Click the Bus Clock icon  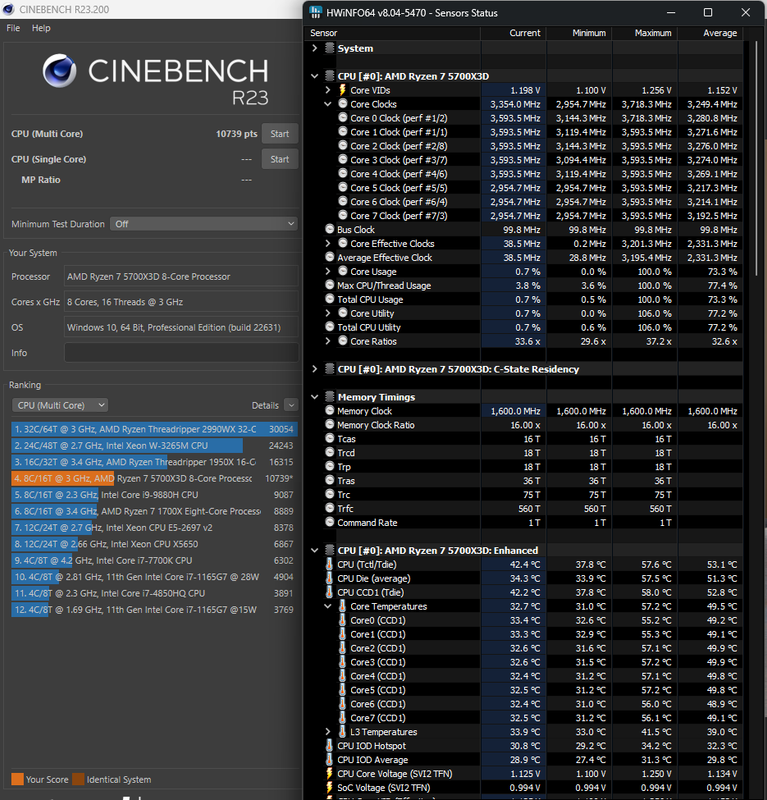pos(330,230)
